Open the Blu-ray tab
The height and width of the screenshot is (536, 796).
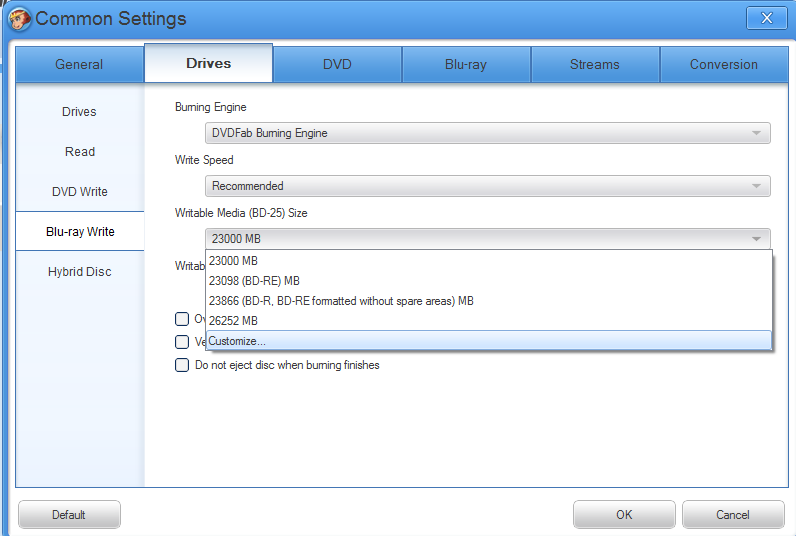[x=466, y=64]
